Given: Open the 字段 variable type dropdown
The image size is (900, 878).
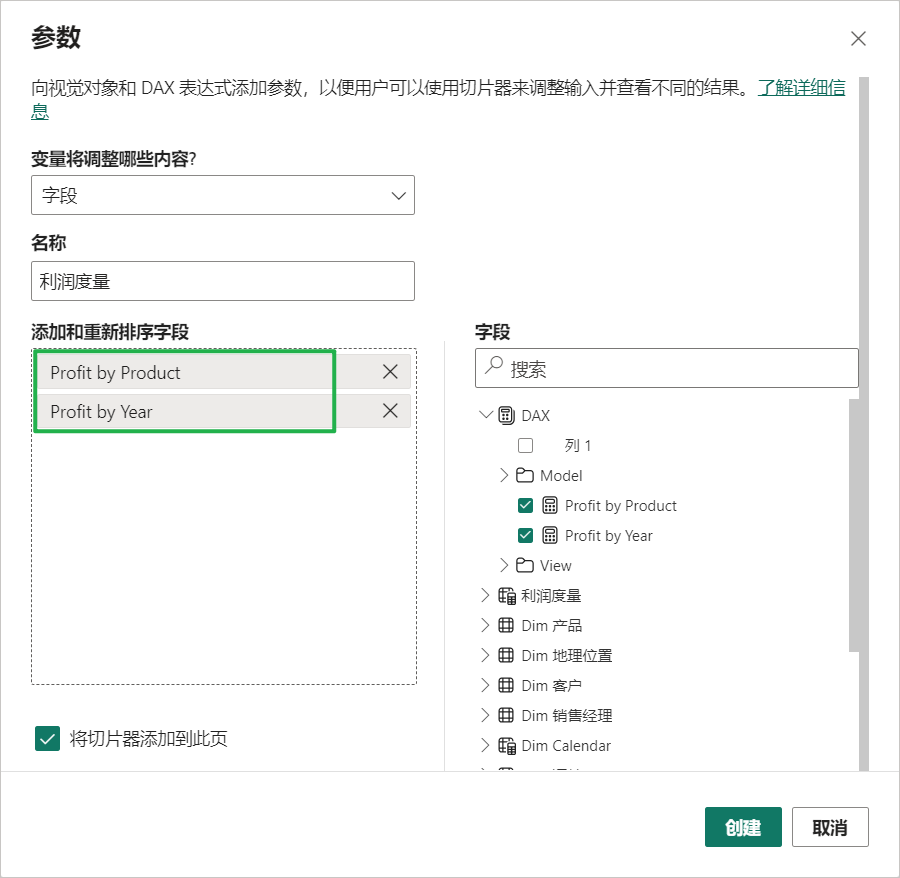Looking at the screenshot, I should click(223, 195).
